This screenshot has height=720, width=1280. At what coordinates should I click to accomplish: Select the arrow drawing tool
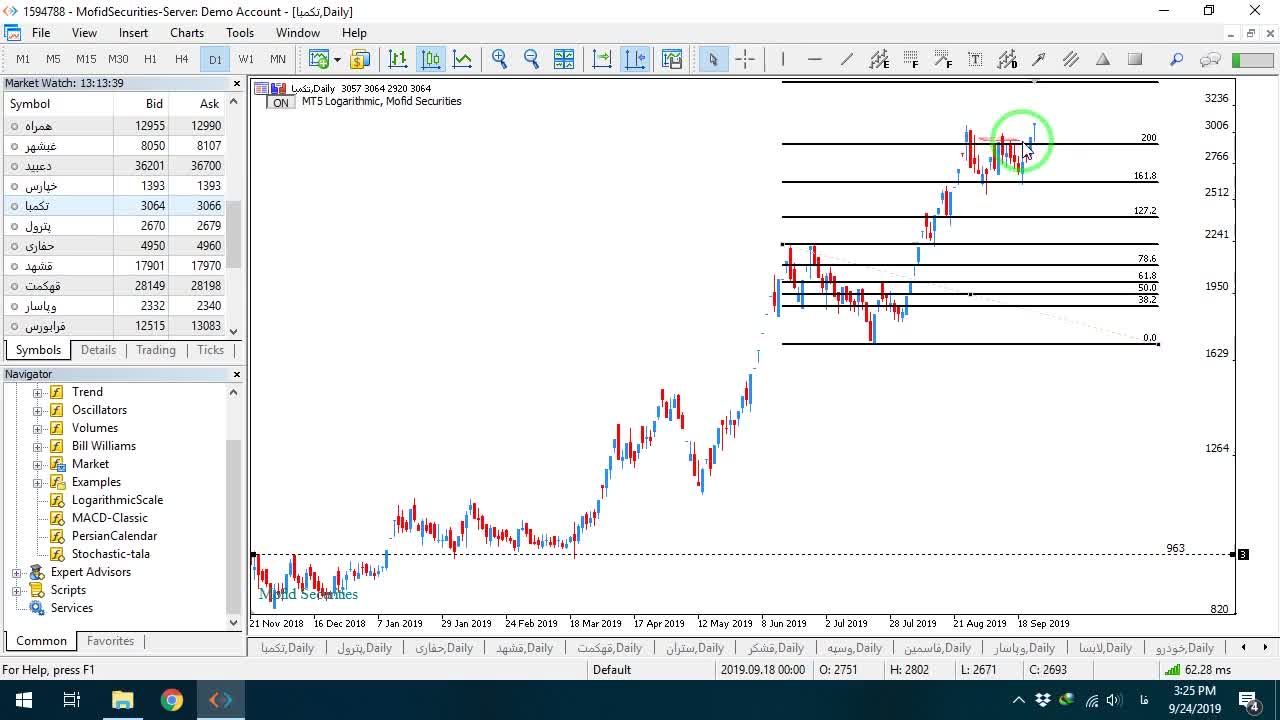click(1039, 59)
